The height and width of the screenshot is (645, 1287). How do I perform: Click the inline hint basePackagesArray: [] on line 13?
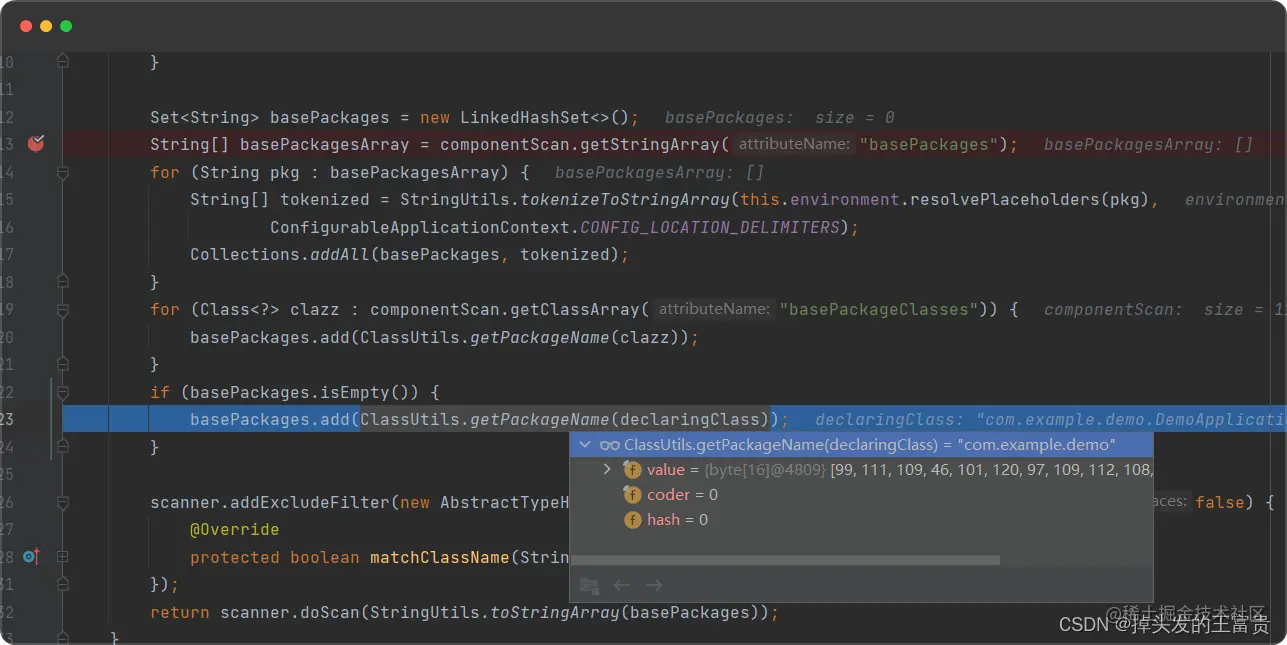coord(1148,144)
